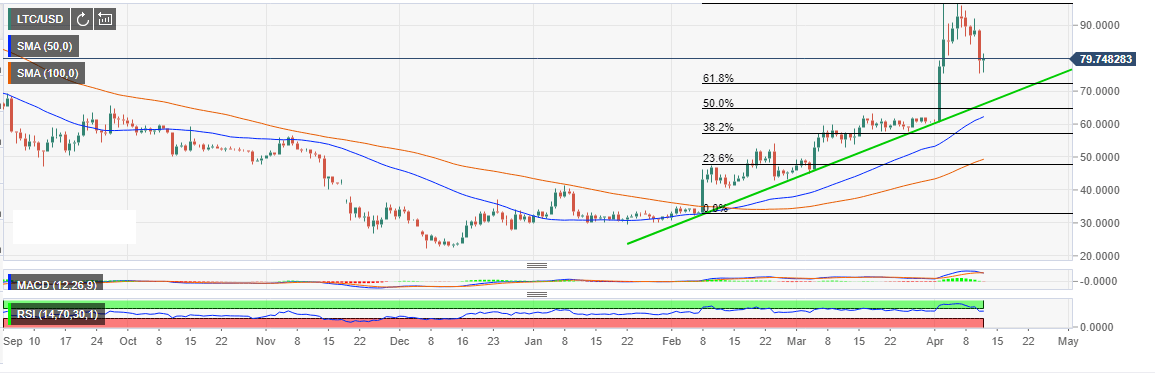Click the 38.2% Fibonacci level label
Image resolution: width=1155 pixels, height=377 pixels.
point(718,127)
